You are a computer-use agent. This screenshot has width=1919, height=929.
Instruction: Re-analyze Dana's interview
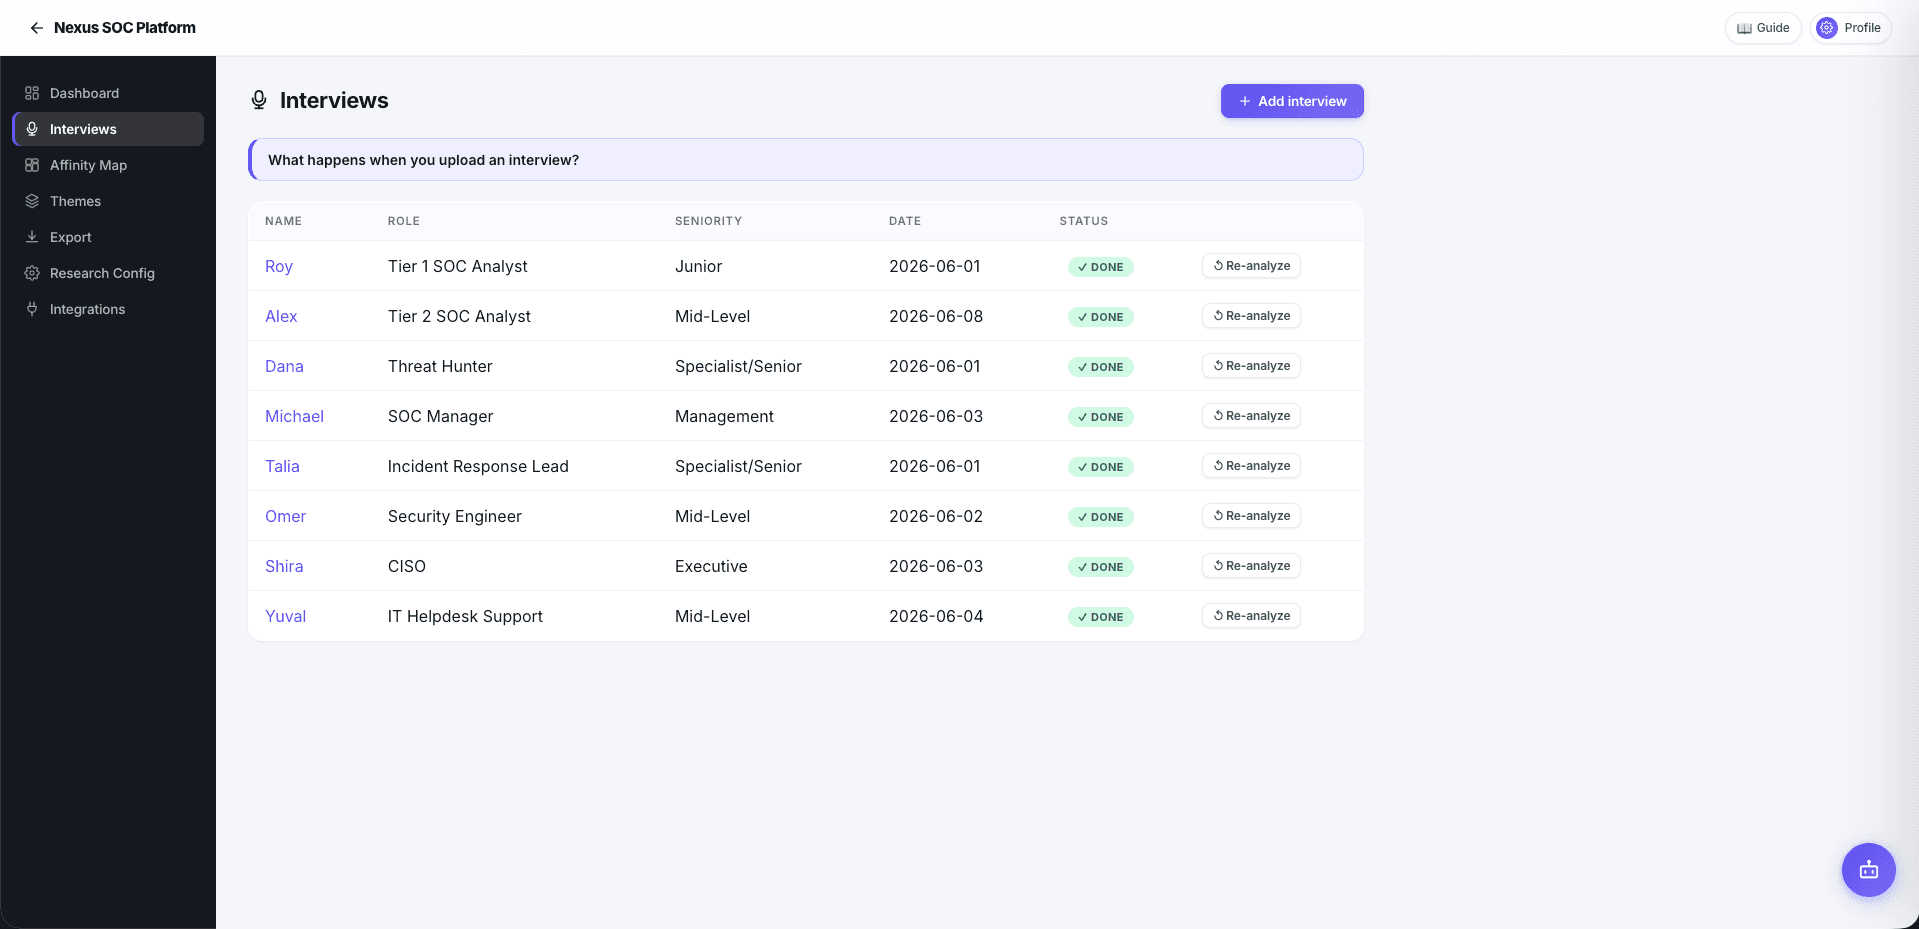(1251, 366)
